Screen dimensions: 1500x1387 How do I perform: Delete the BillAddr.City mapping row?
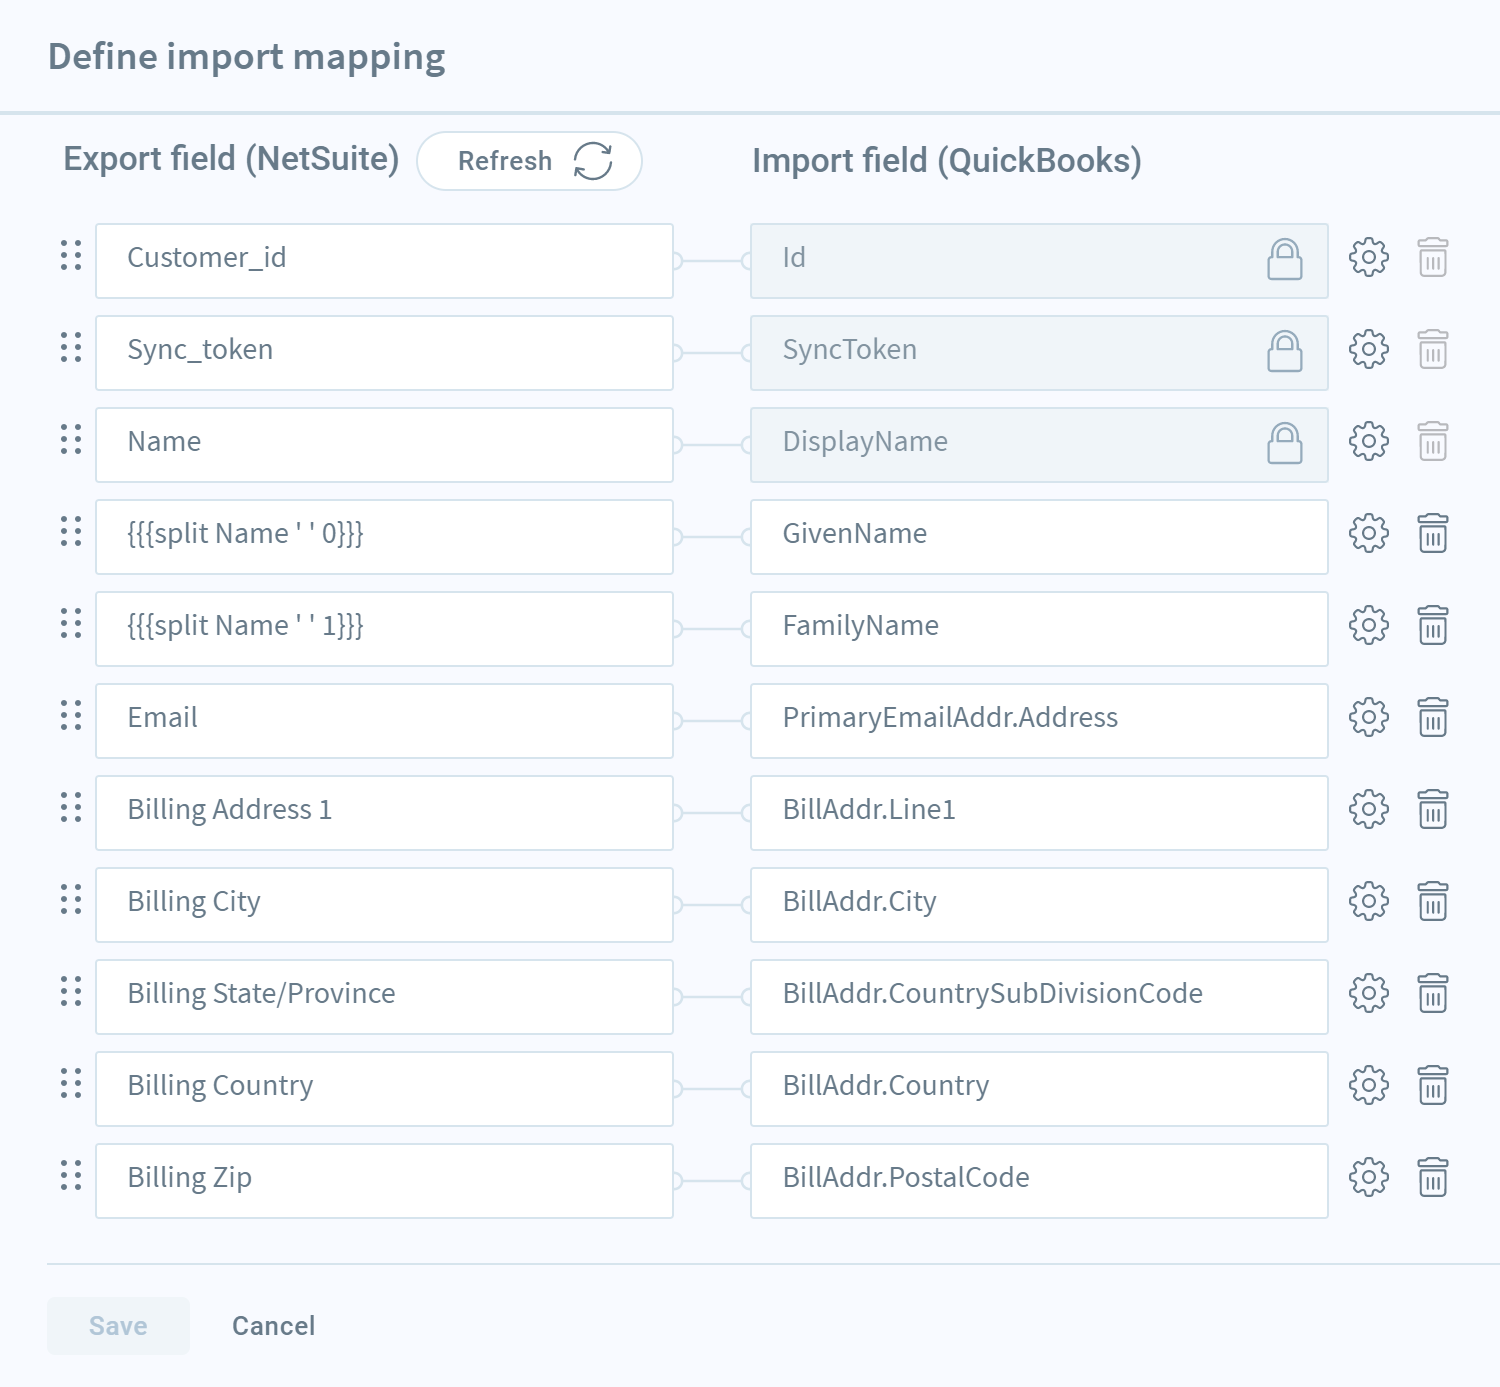click(x=1433, y=902)
